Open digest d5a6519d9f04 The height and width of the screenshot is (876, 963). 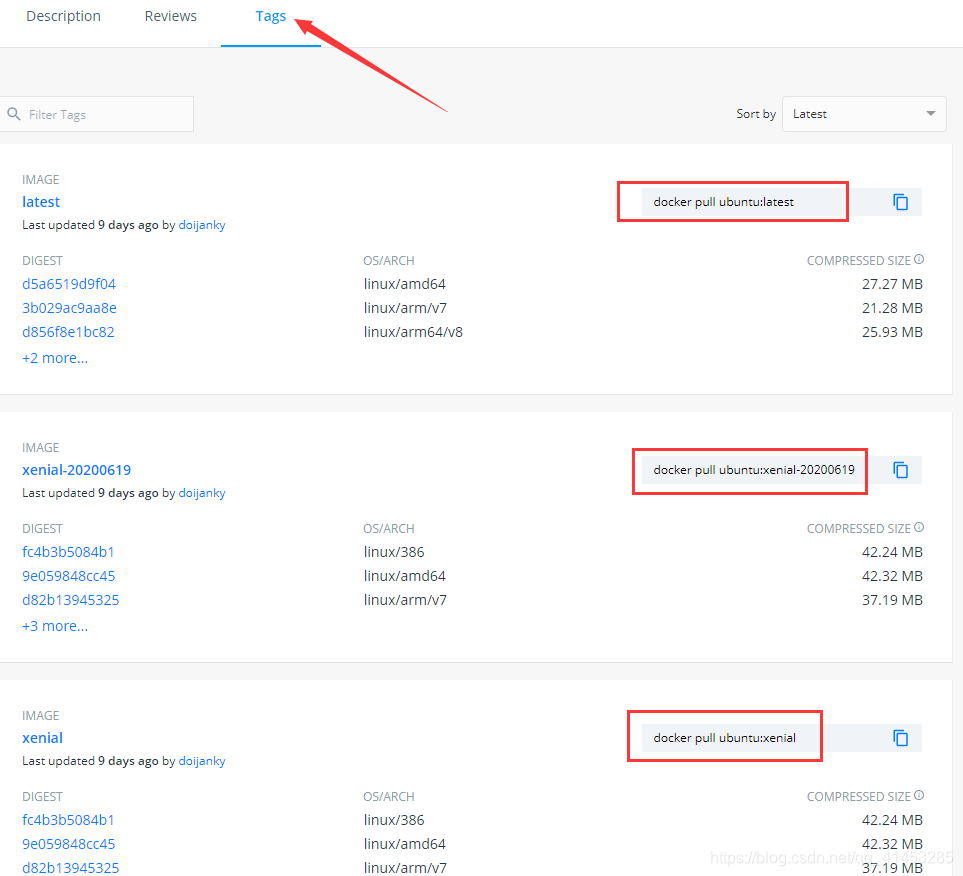(x=69, y=284)
